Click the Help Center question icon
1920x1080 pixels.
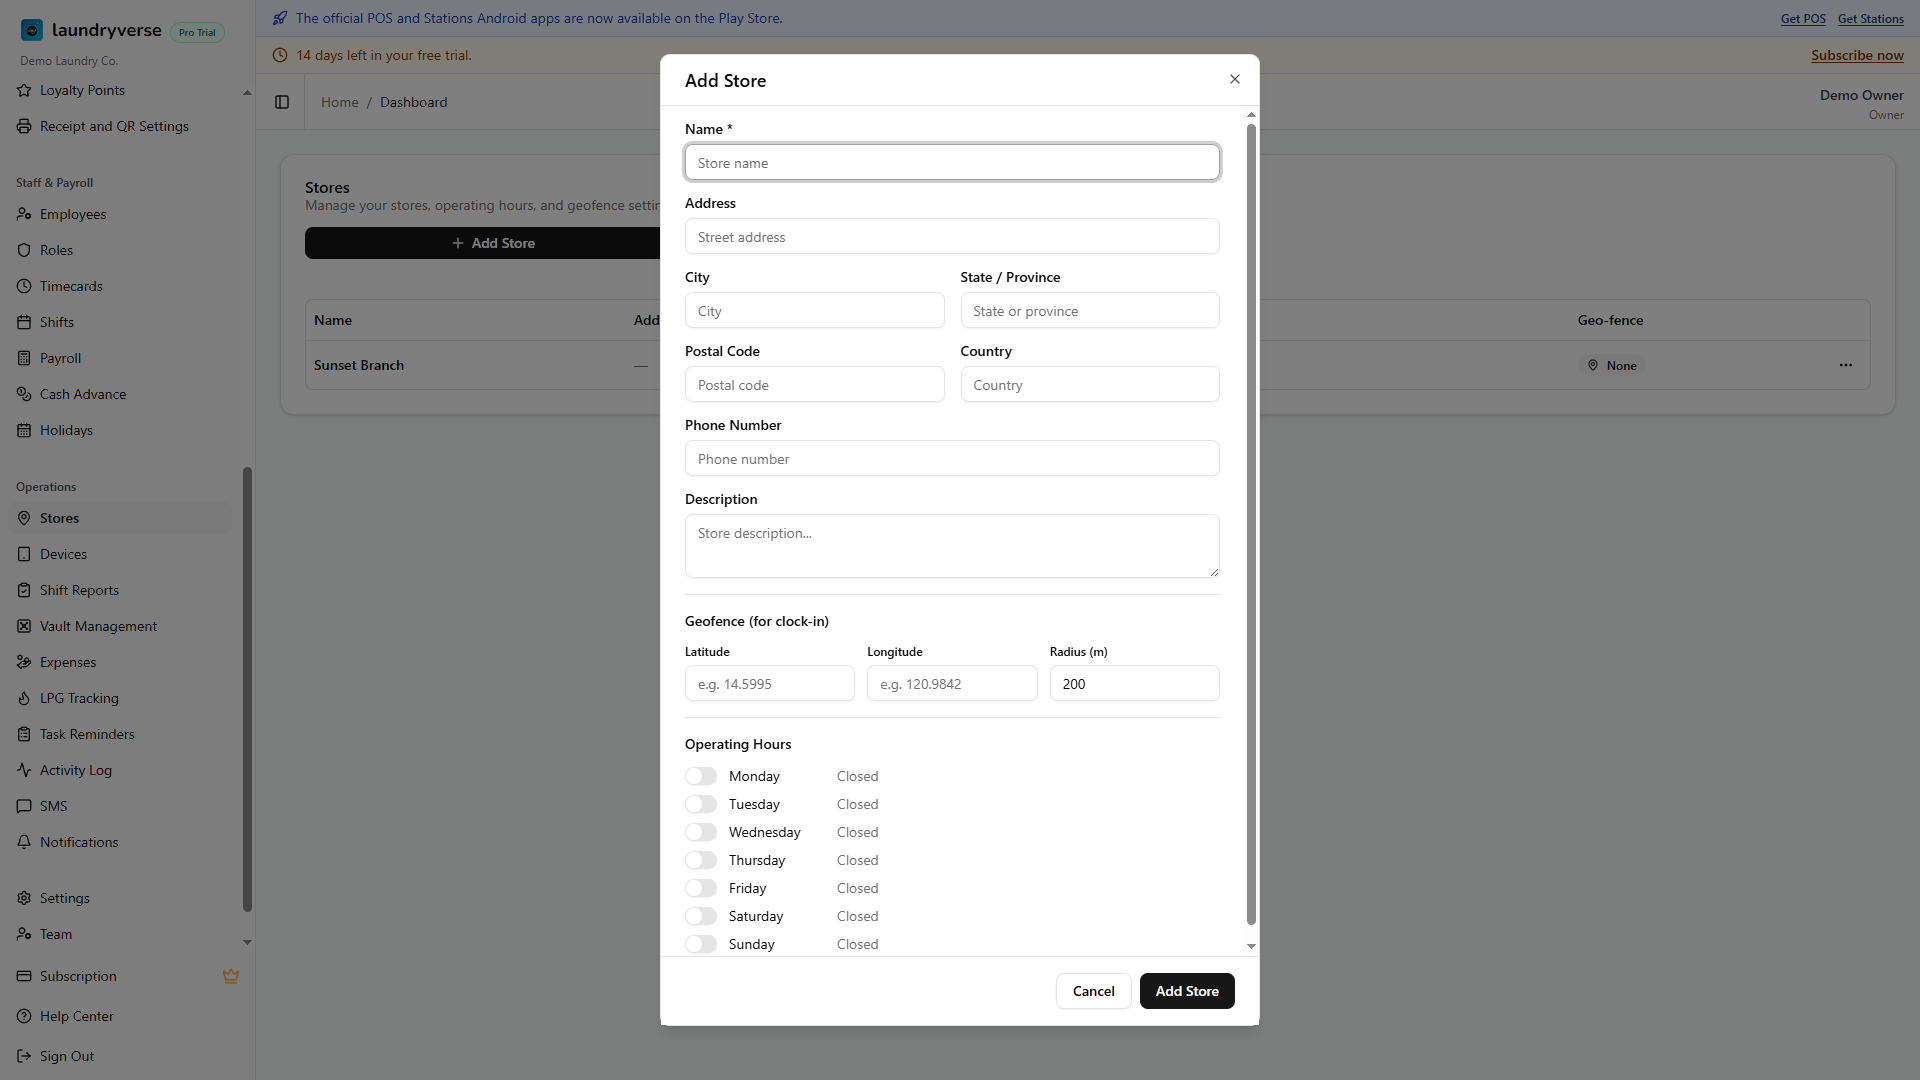tap(24, 1016)
